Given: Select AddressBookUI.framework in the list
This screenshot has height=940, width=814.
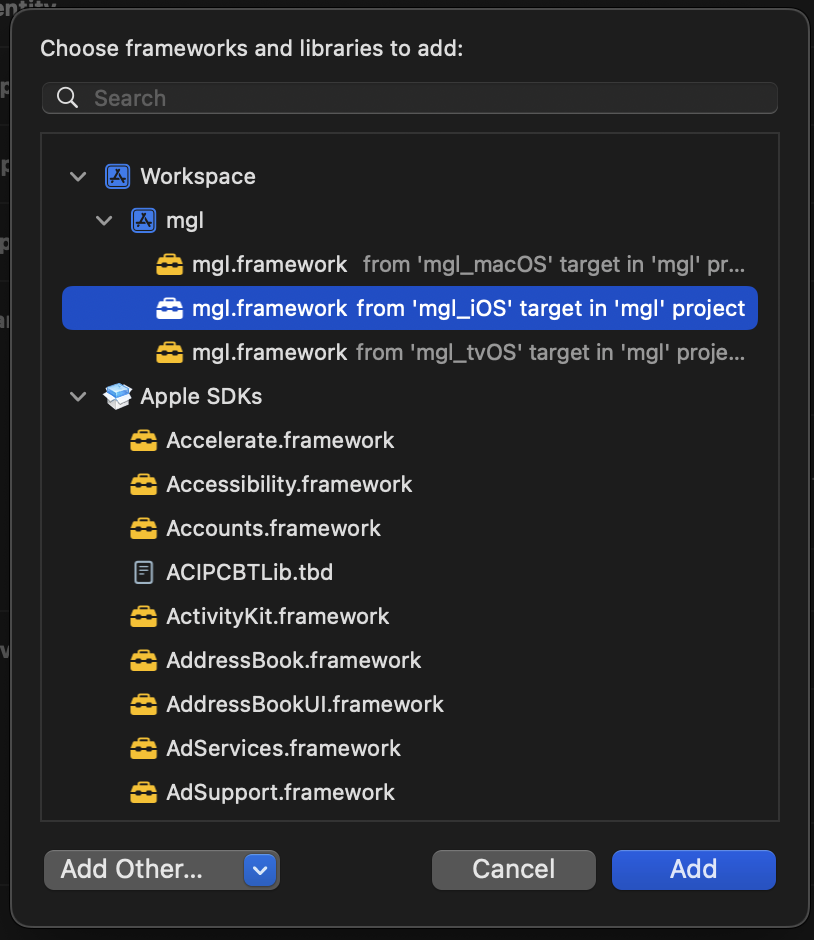Looking at the screenshot, I should 410,704.
